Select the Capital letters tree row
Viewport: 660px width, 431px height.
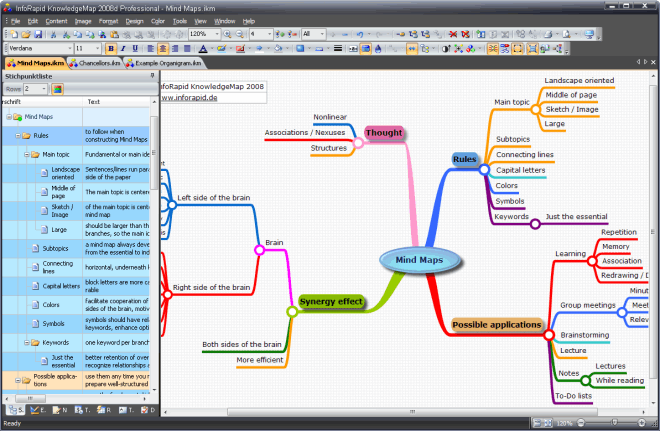tap(76, 286)
